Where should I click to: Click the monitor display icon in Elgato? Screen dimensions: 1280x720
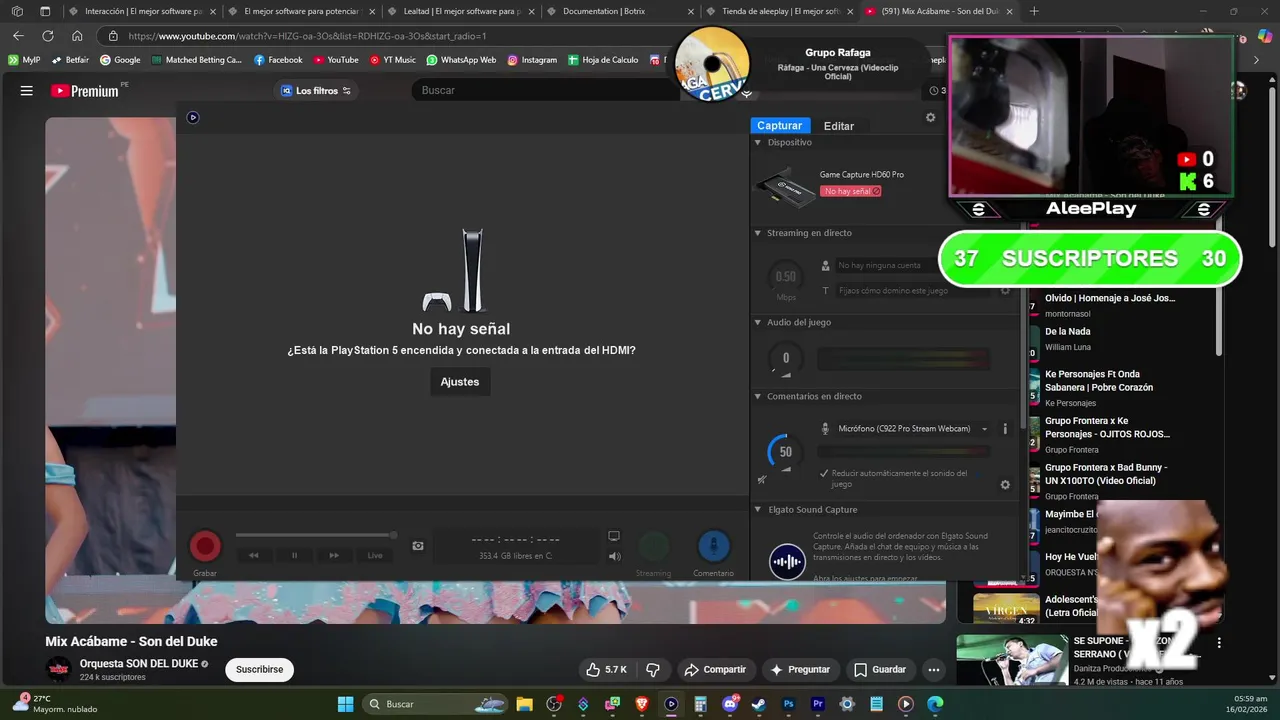point(614,536)
